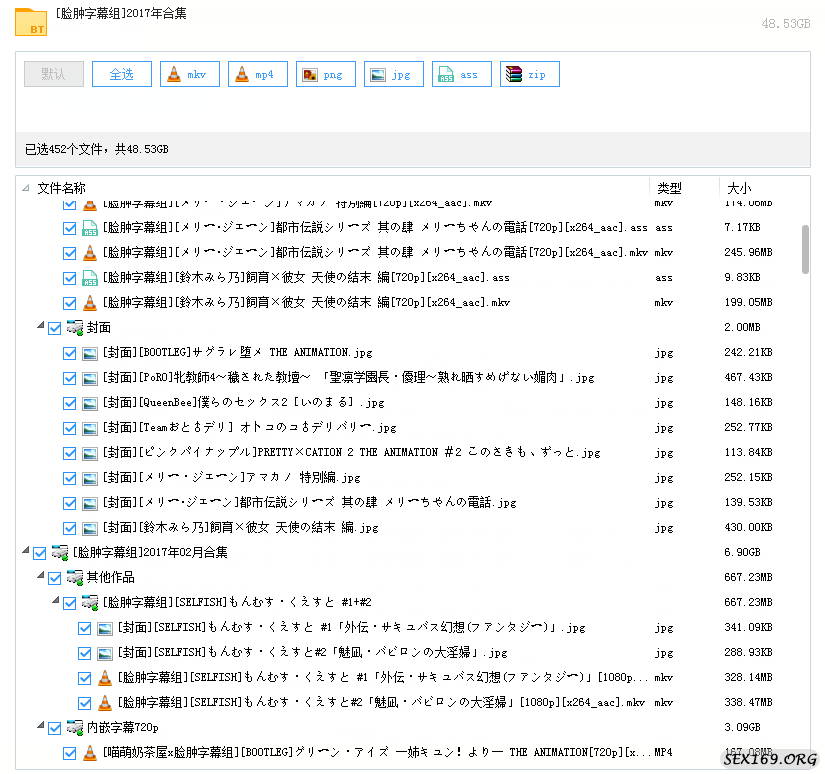Click the ass subtitle filter icon
Viewport: 825px width, 774px height.
point(446,75)
